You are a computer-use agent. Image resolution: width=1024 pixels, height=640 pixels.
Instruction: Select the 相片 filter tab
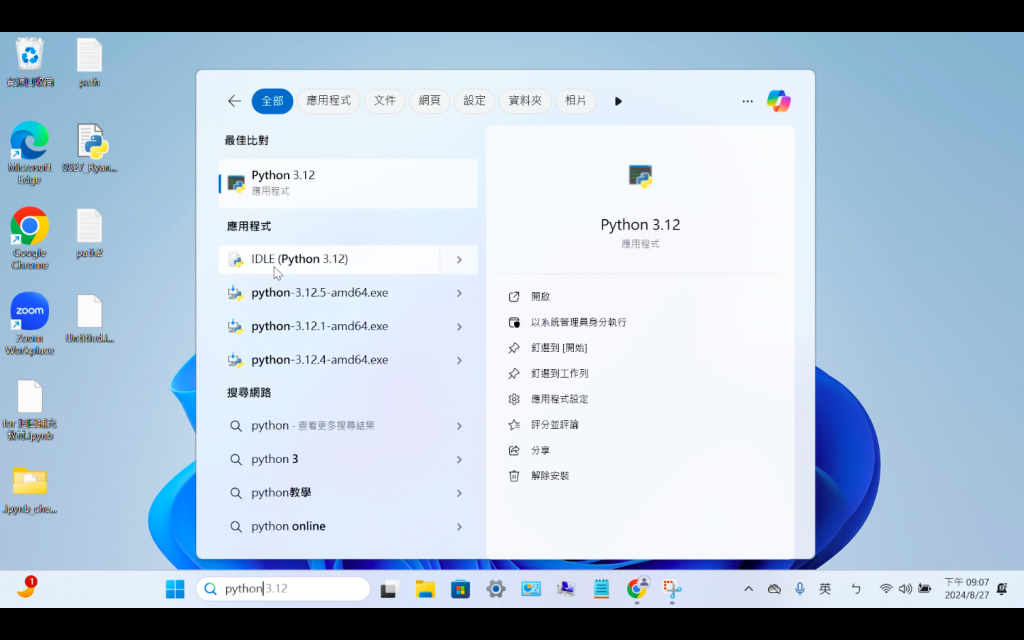coord(575,101)
